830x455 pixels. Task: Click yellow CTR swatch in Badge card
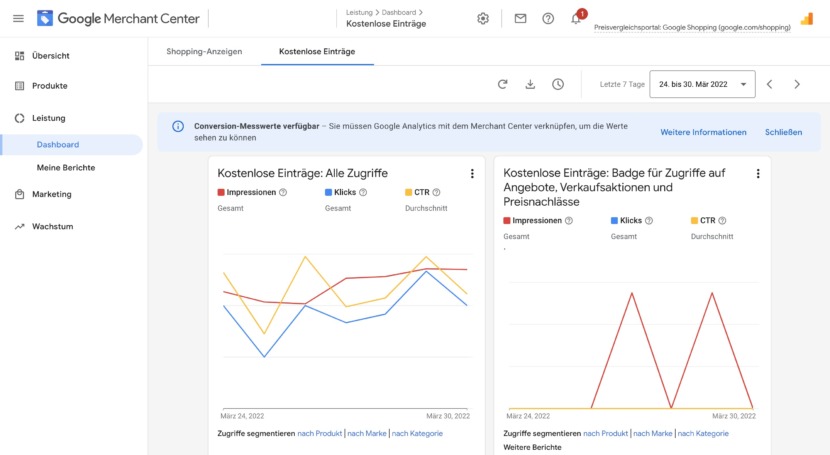[x=694, y=221]
